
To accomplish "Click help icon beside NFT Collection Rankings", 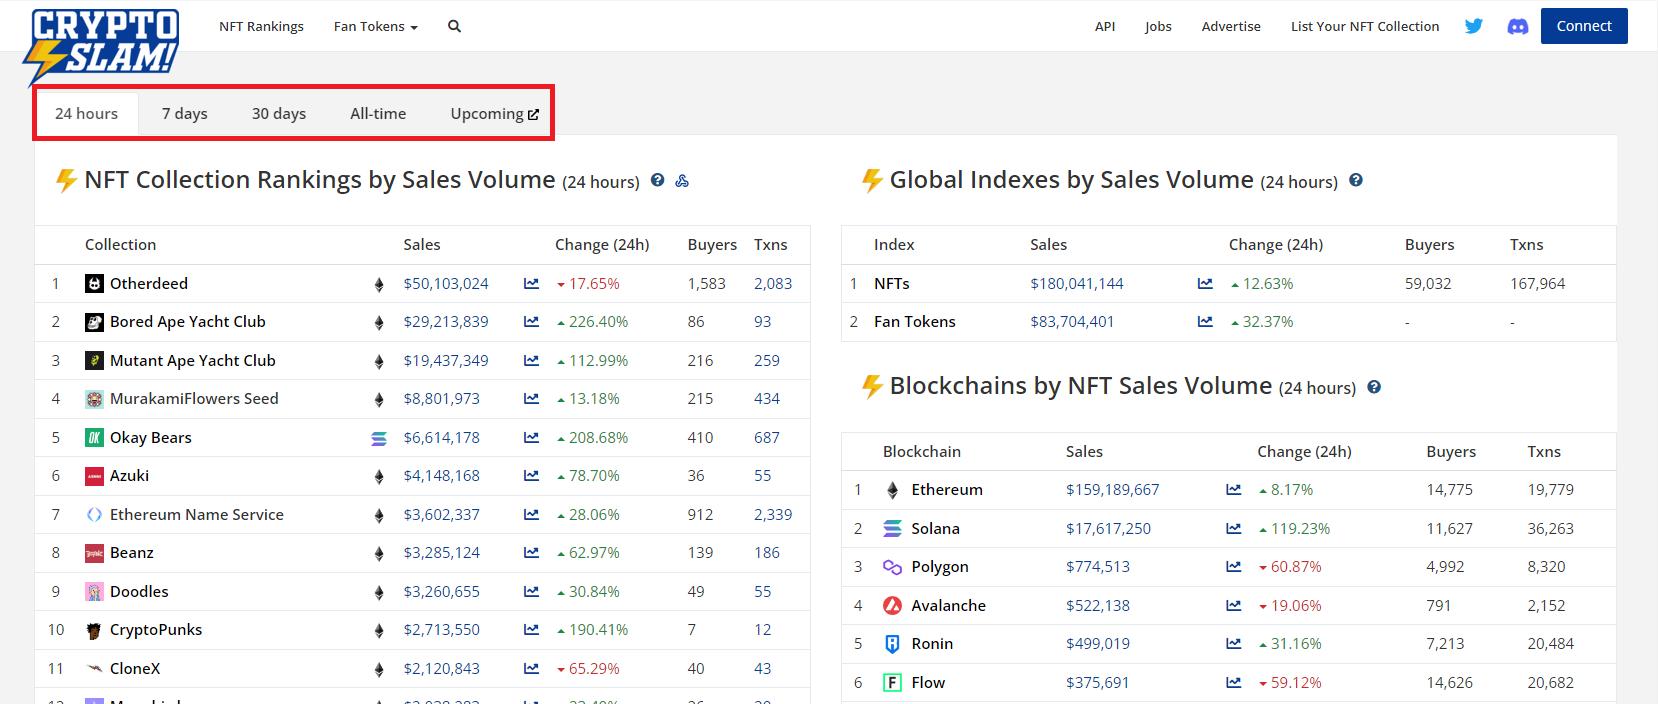I will pos(657,181).
